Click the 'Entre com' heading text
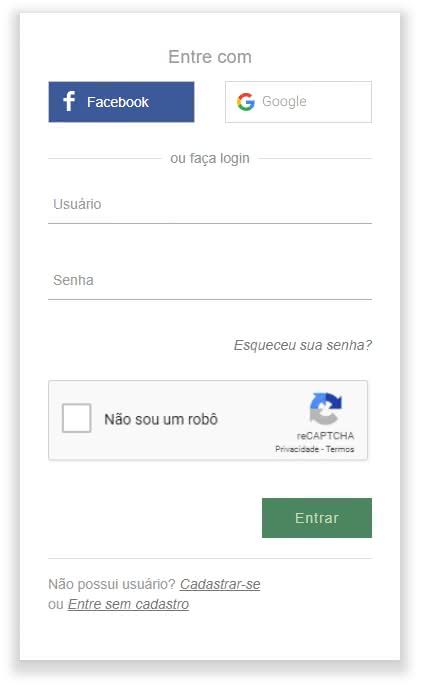Viewport: 422px width, 687px height. tap(210, 57)
